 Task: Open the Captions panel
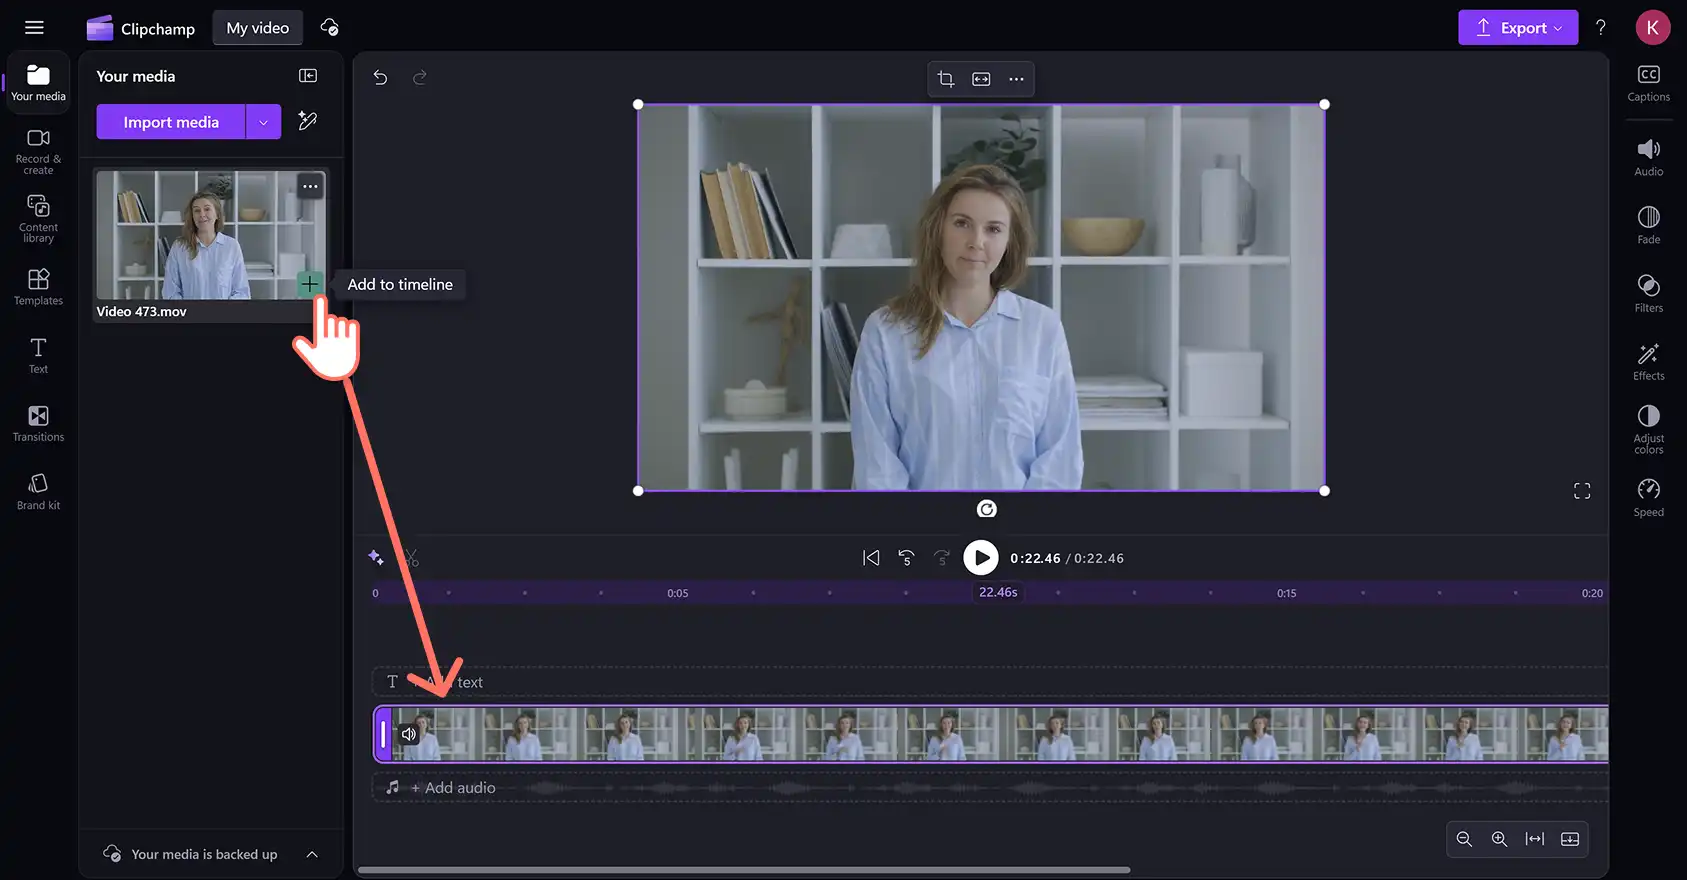[x=1648, y=83]
